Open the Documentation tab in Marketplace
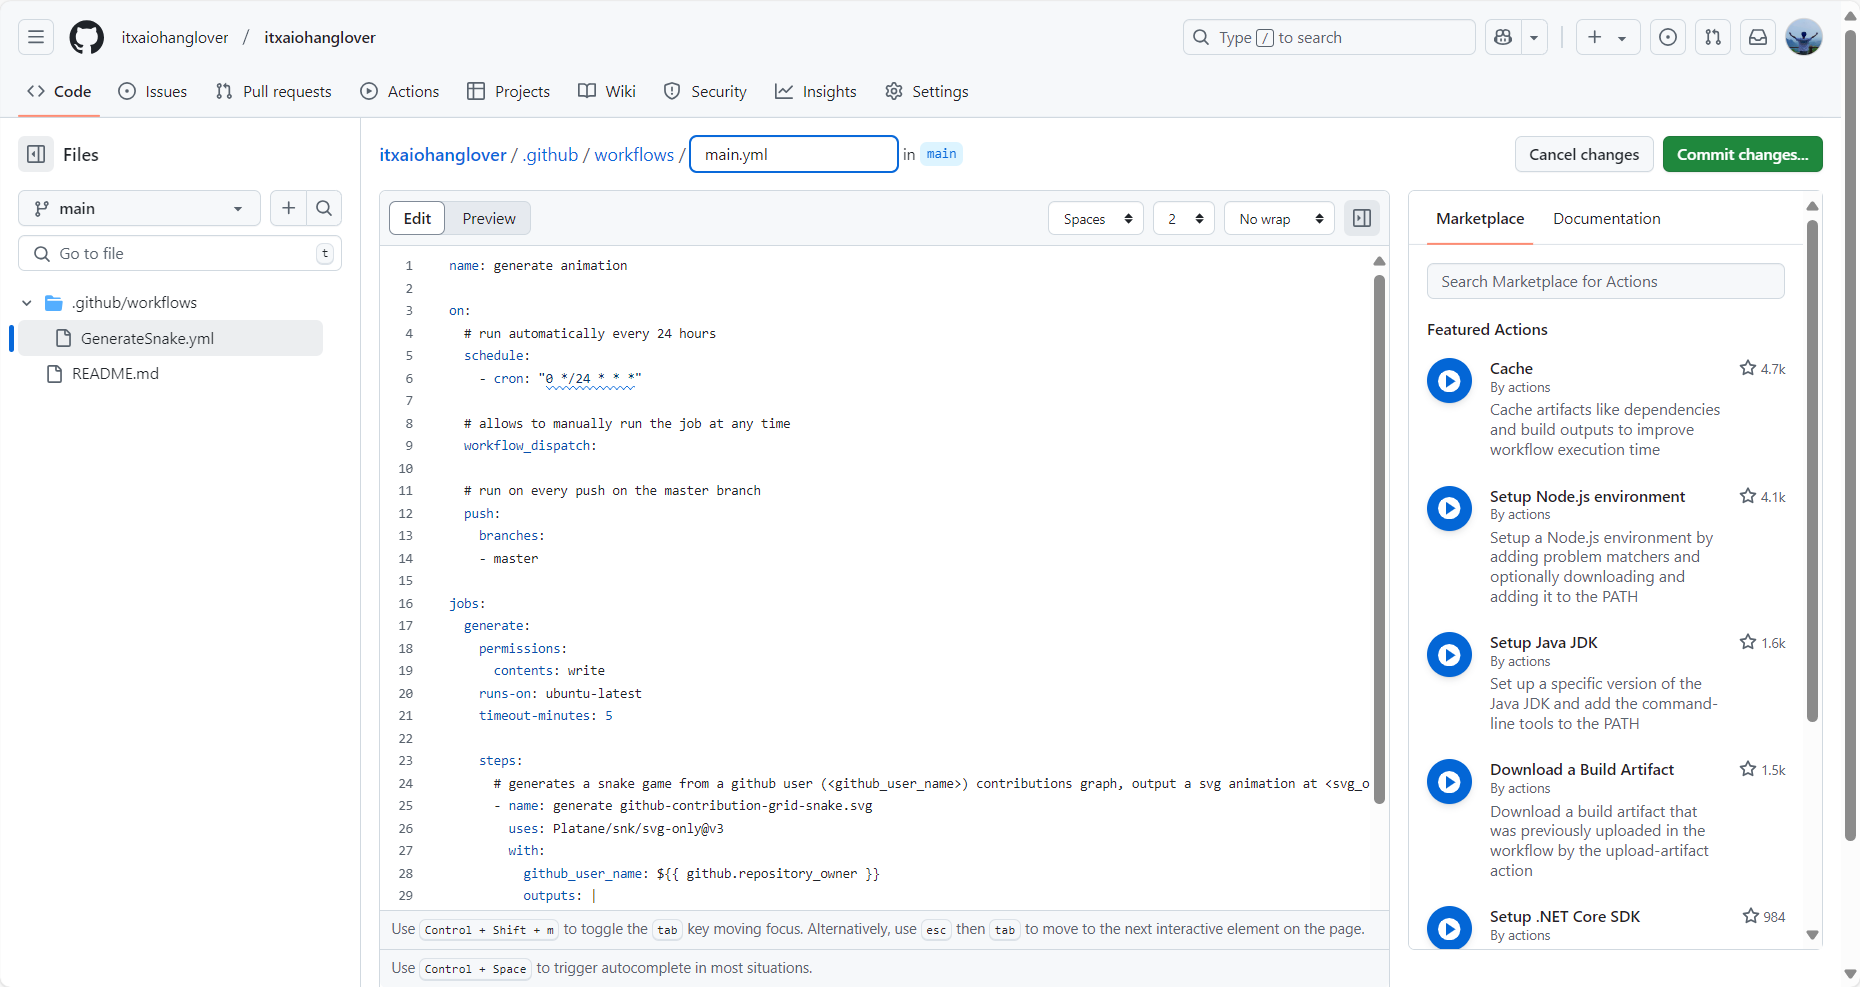This screenshot has width=1860, height=987. pos(1606,218)
